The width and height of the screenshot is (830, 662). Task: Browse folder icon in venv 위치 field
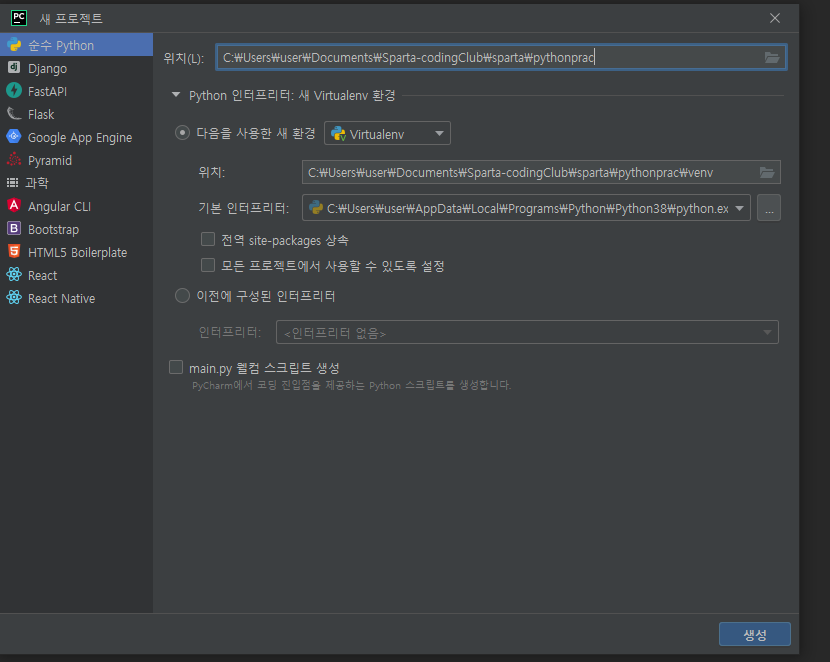pyautogui.click(x=767, y=173)
